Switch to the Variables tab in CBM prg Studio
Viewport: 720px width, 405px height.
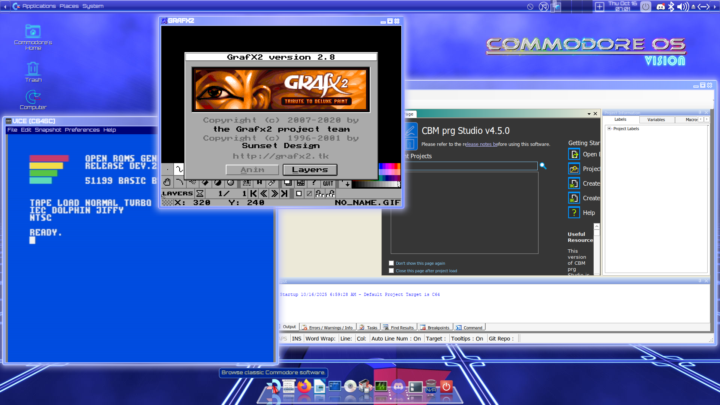[x=656, y=119]
